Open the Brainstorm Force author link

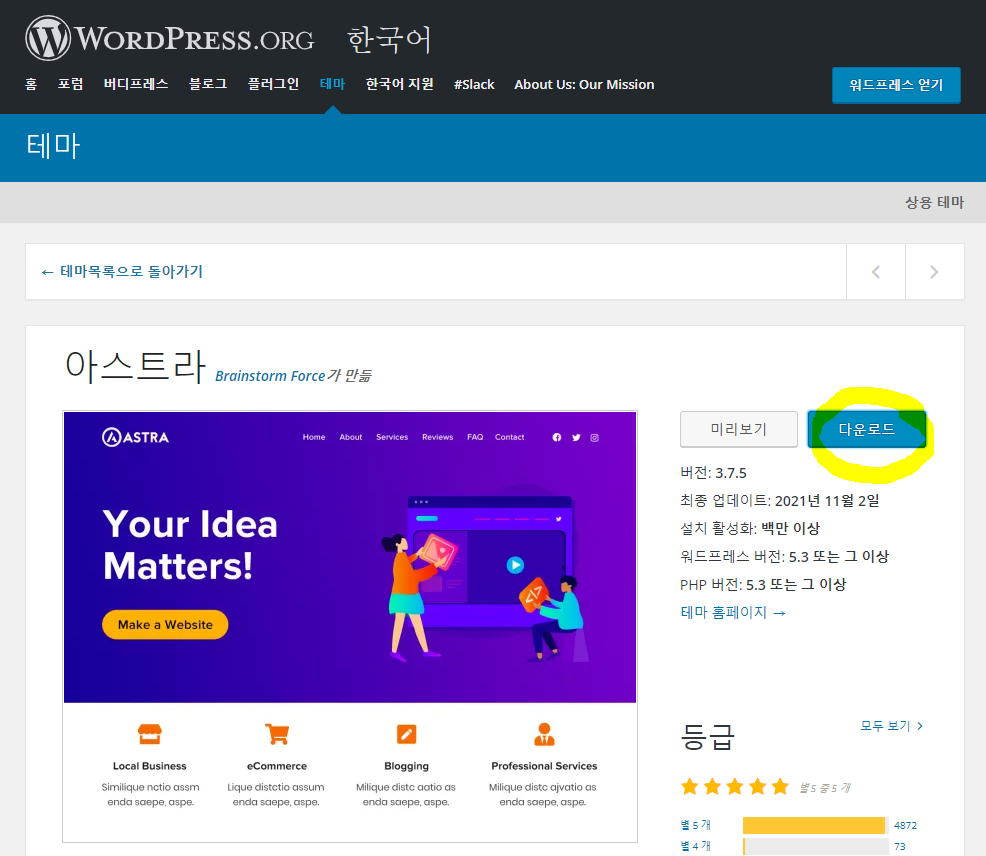point(270,376)
